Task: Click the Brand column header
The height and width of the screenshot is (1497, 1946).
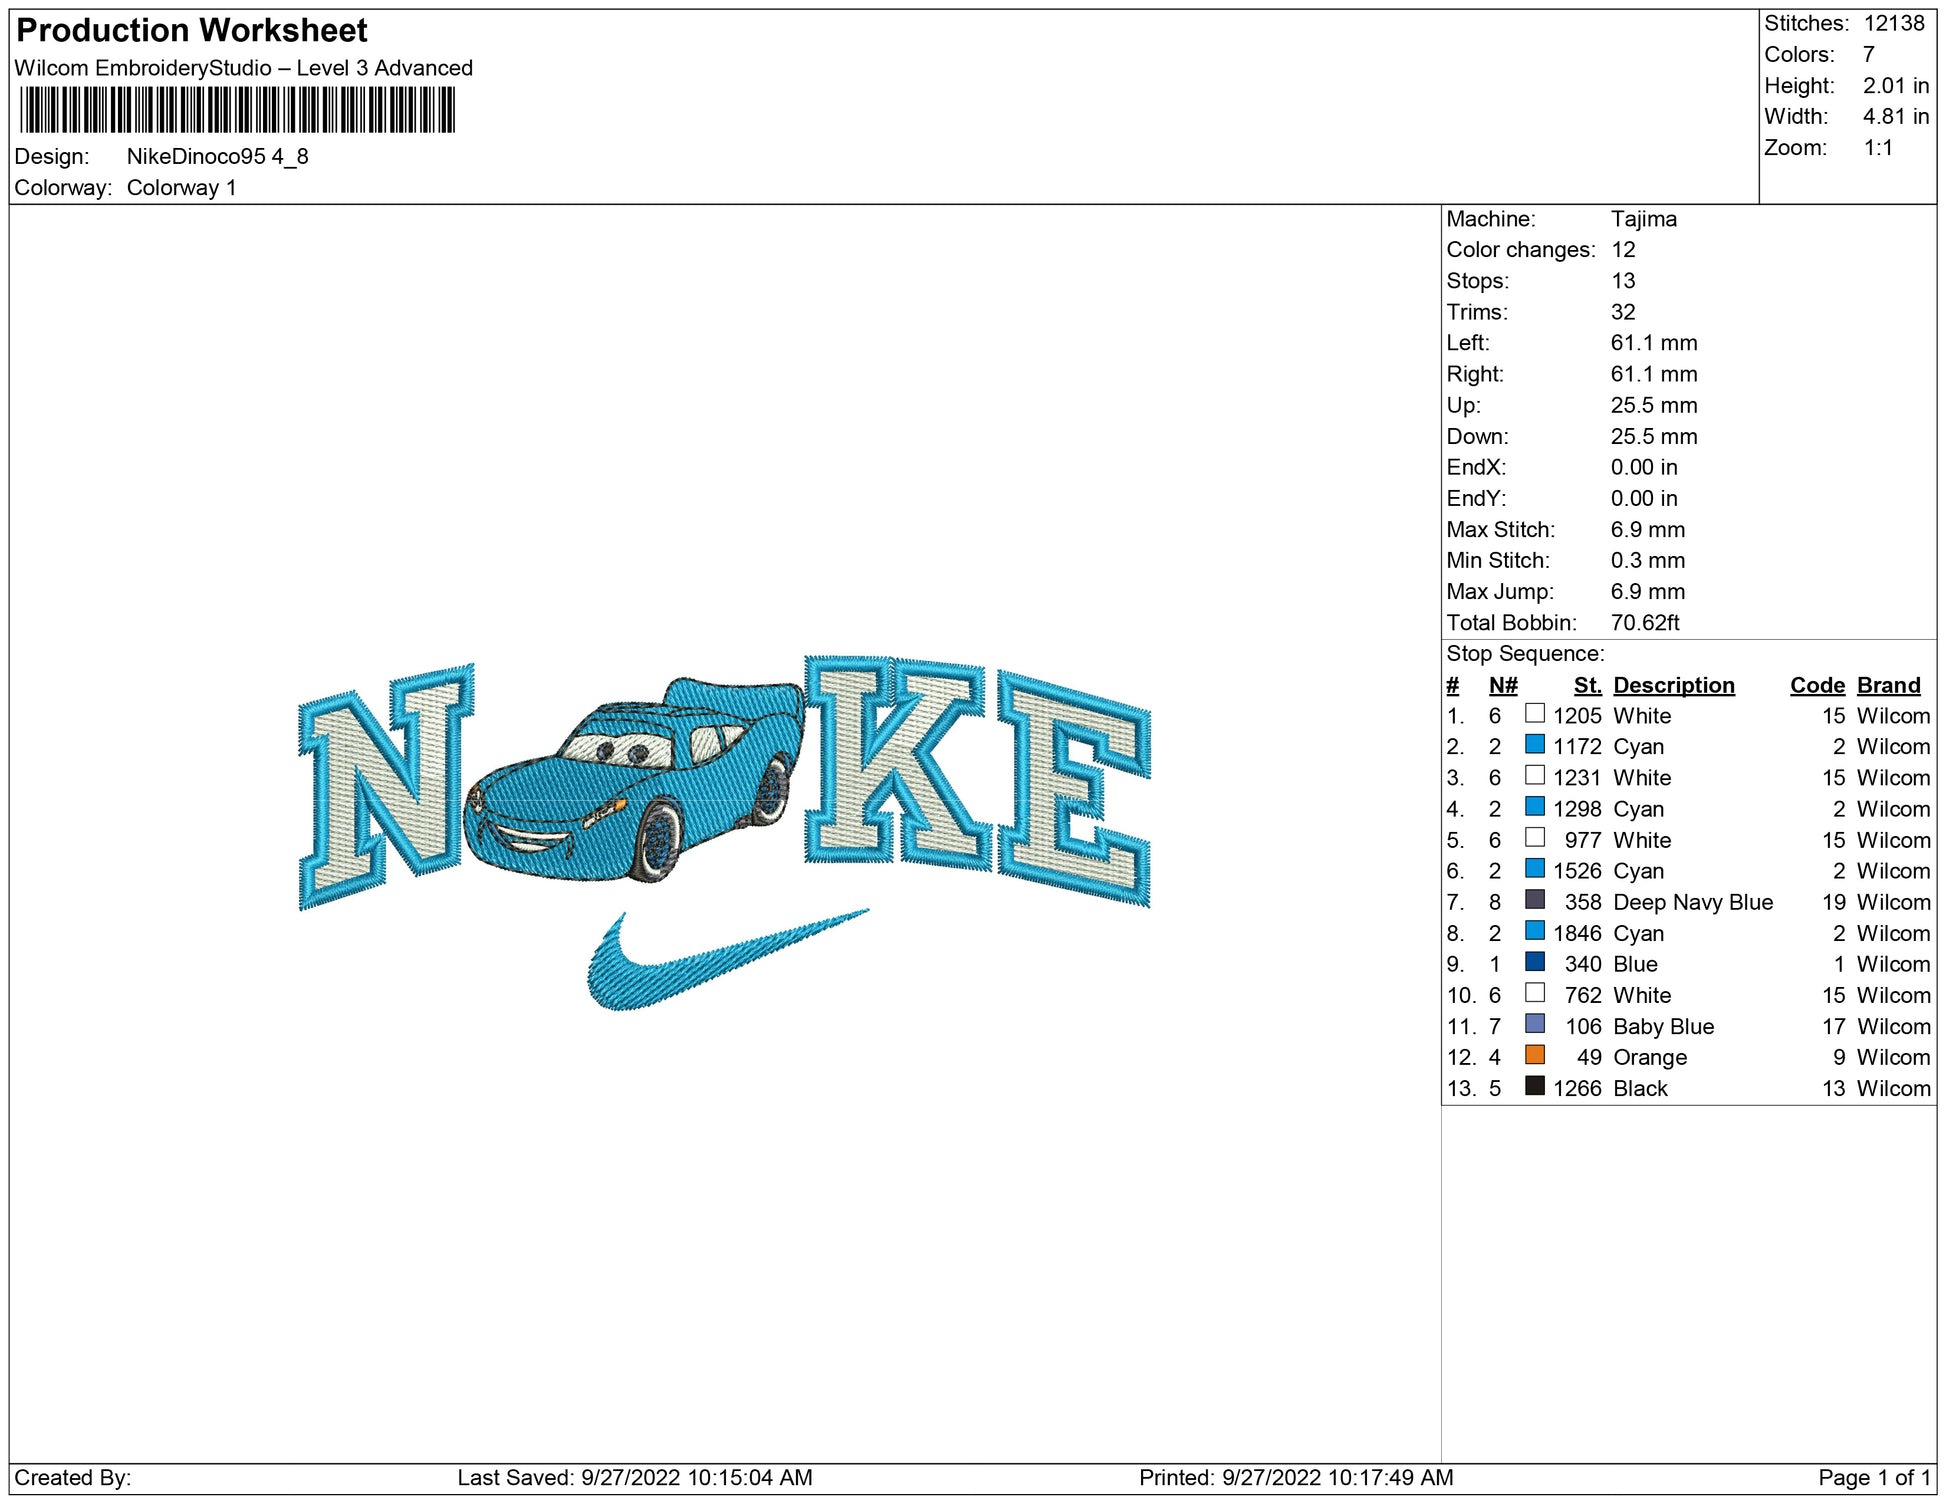Action: (x=1888, y=685)
